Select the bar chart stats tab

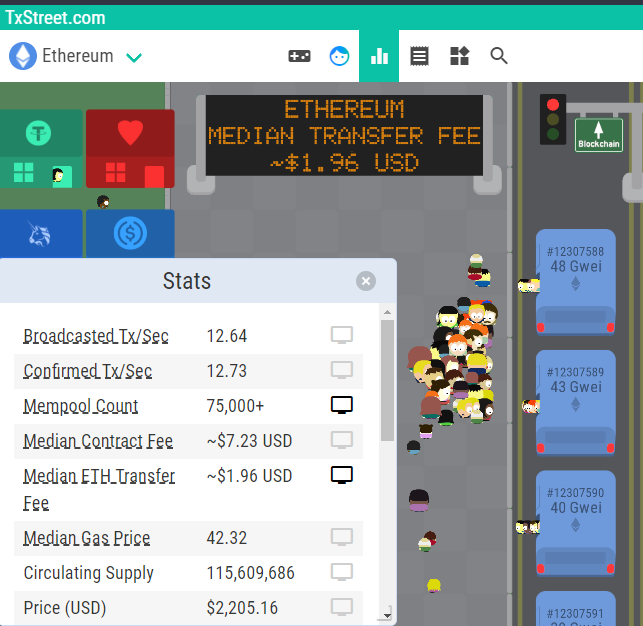coord(379,56)
